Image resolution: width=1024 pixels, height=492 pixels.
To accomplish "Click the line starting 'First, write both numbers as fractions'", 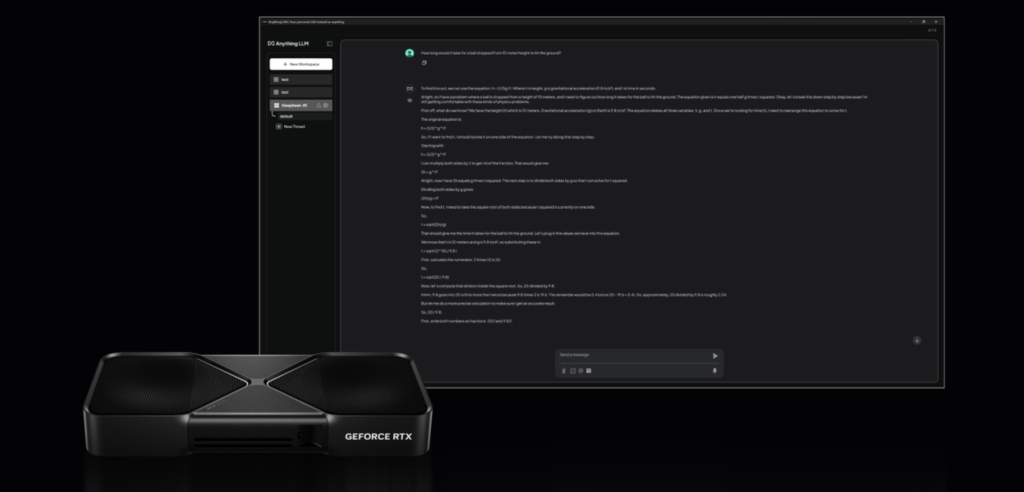I will click(467, 321).
